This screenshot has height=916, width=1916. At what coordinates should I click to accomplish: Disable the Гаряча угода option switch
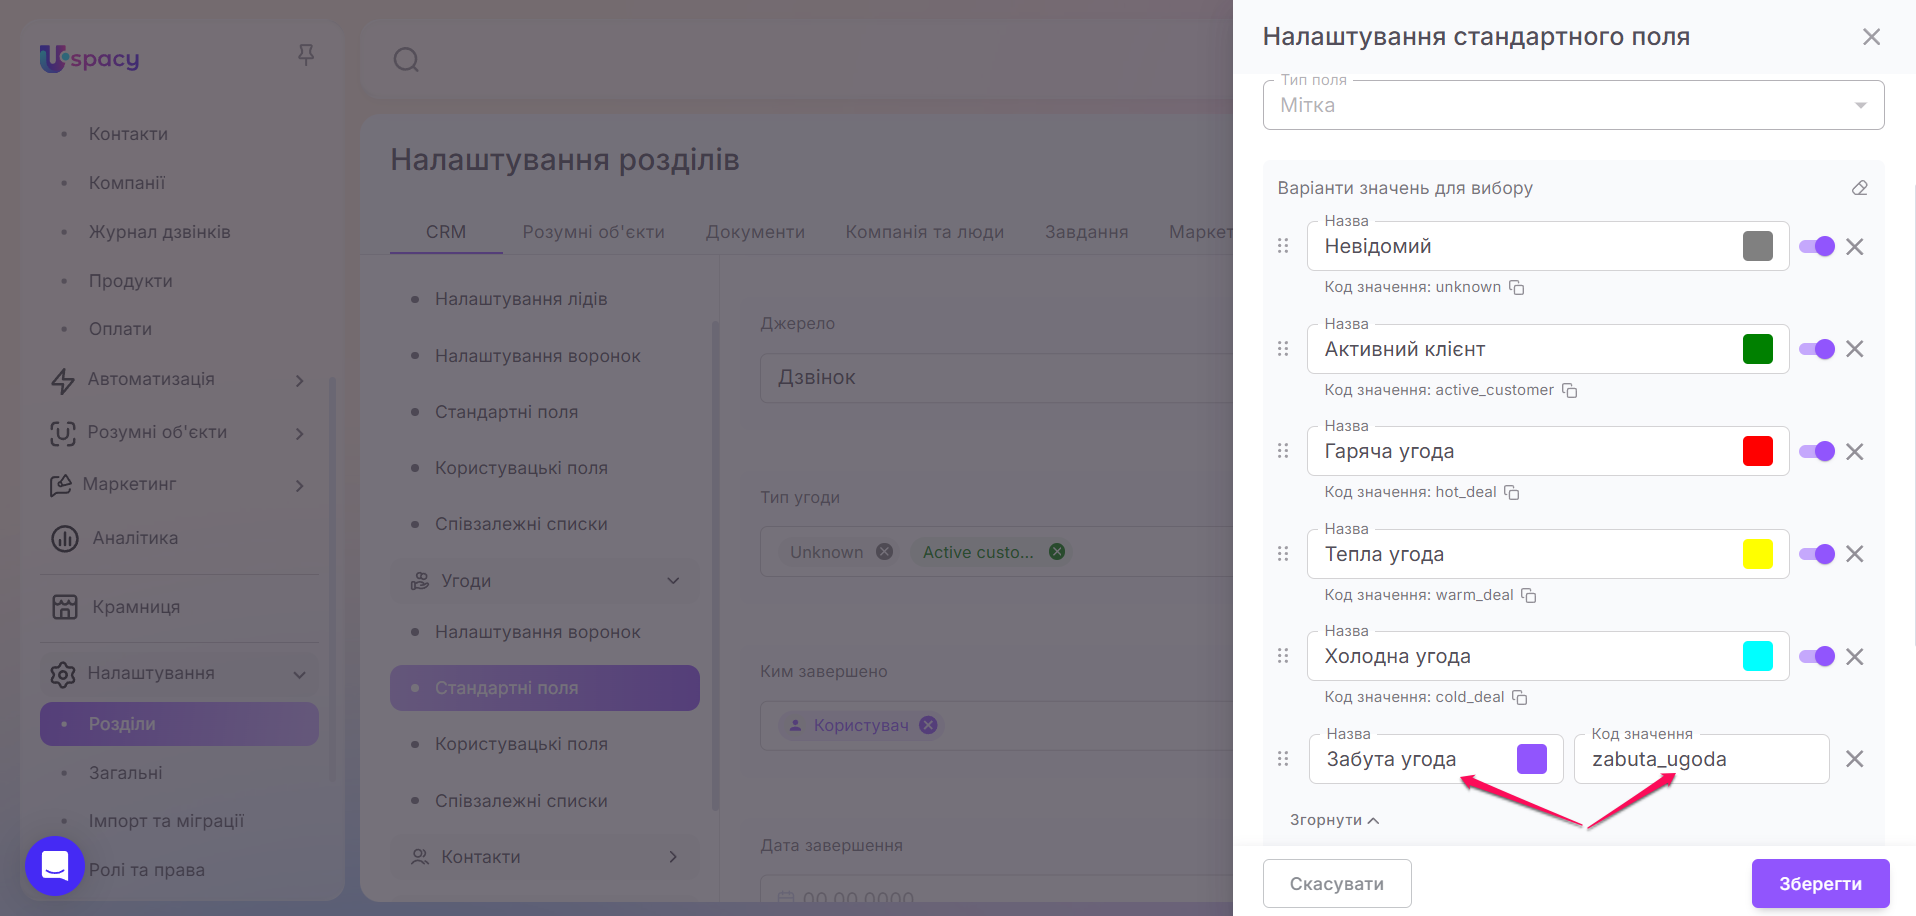tap(1817, 451)
